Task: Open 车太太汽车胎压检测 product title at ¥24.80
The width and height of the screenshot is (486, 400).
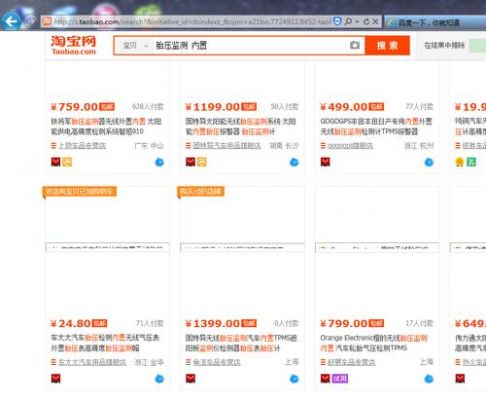Action: (105, 343)
